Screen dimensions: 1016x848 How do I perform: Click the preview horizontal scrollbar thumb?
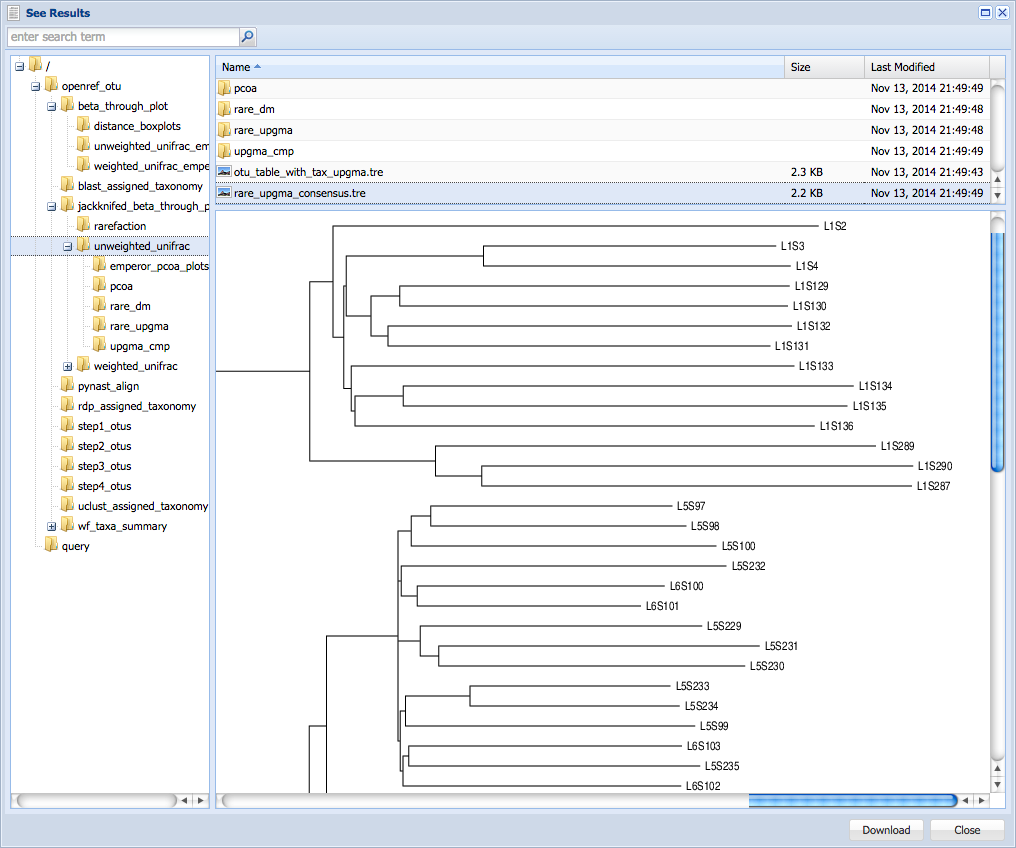tap(852, 801)
